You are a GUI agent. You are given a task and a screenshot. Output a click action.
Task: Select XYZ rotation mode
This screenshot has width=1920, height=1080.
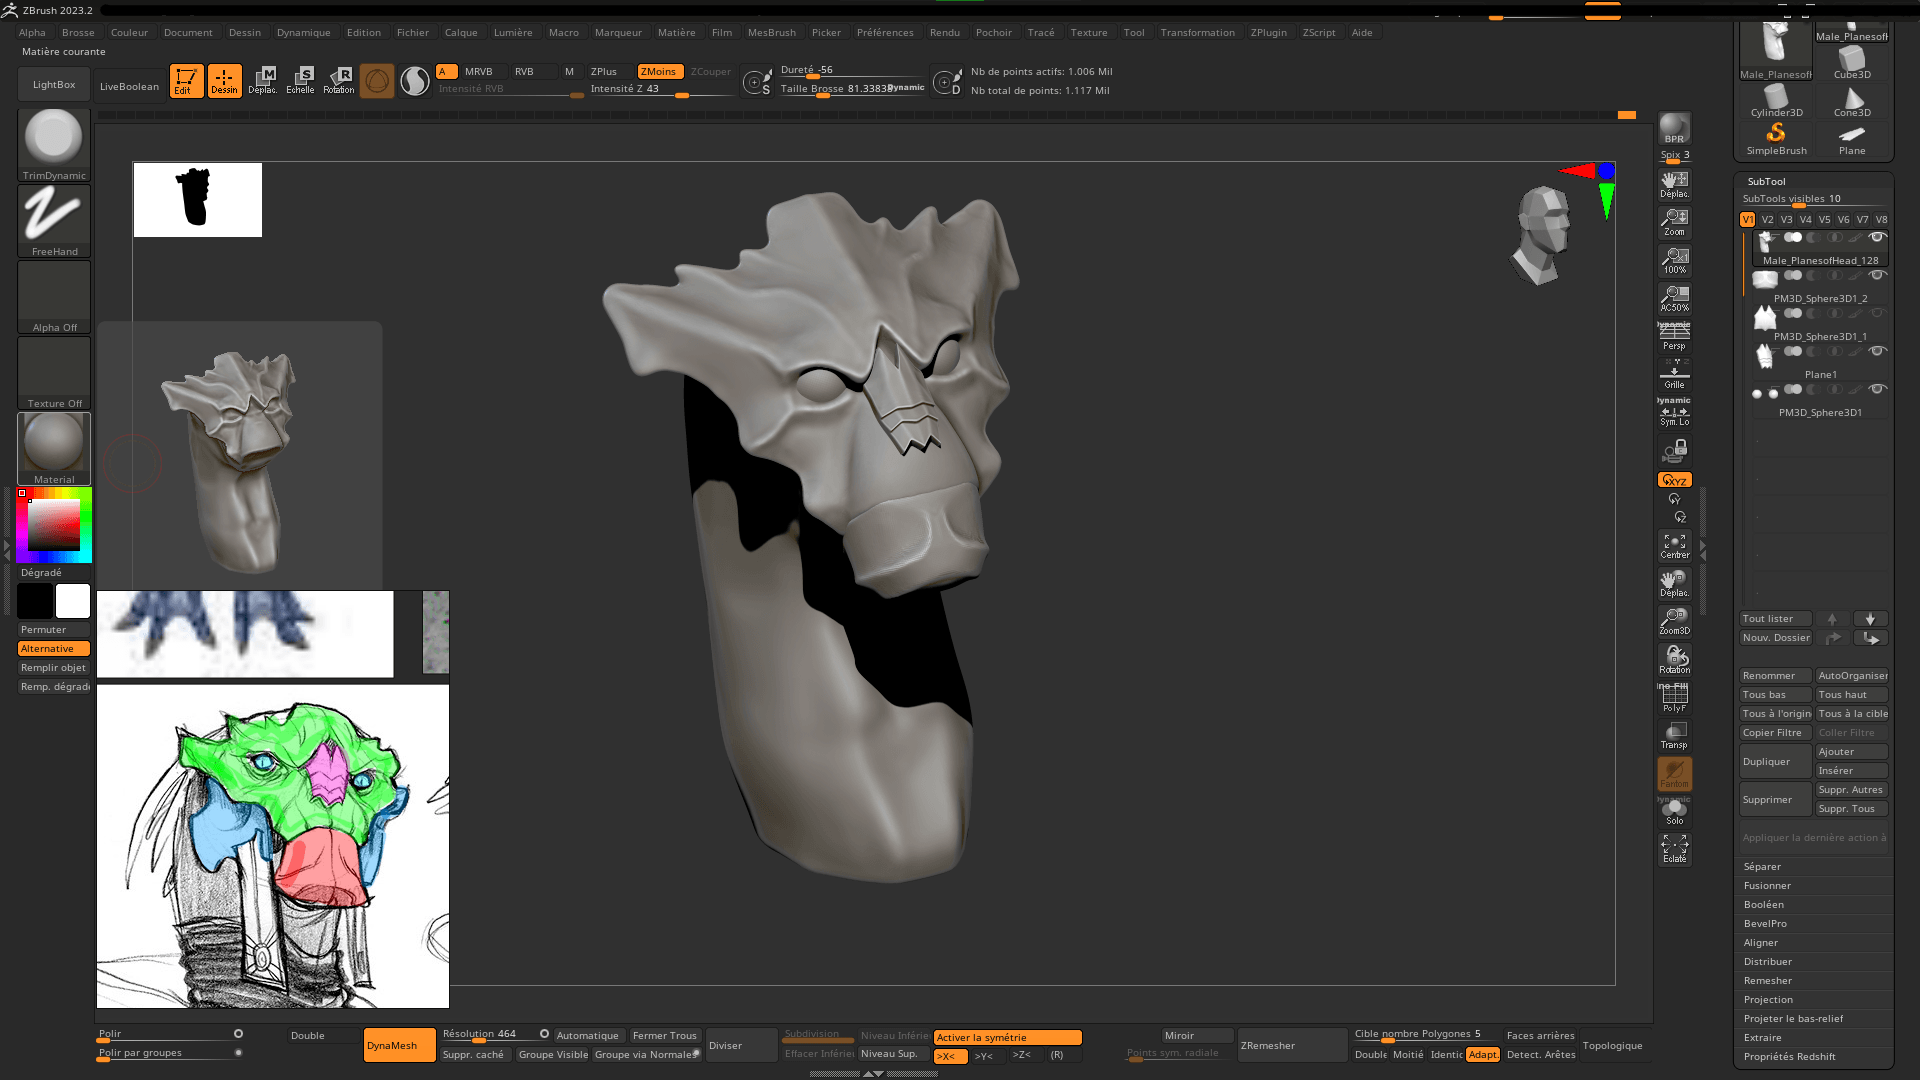pos(1675,480)
